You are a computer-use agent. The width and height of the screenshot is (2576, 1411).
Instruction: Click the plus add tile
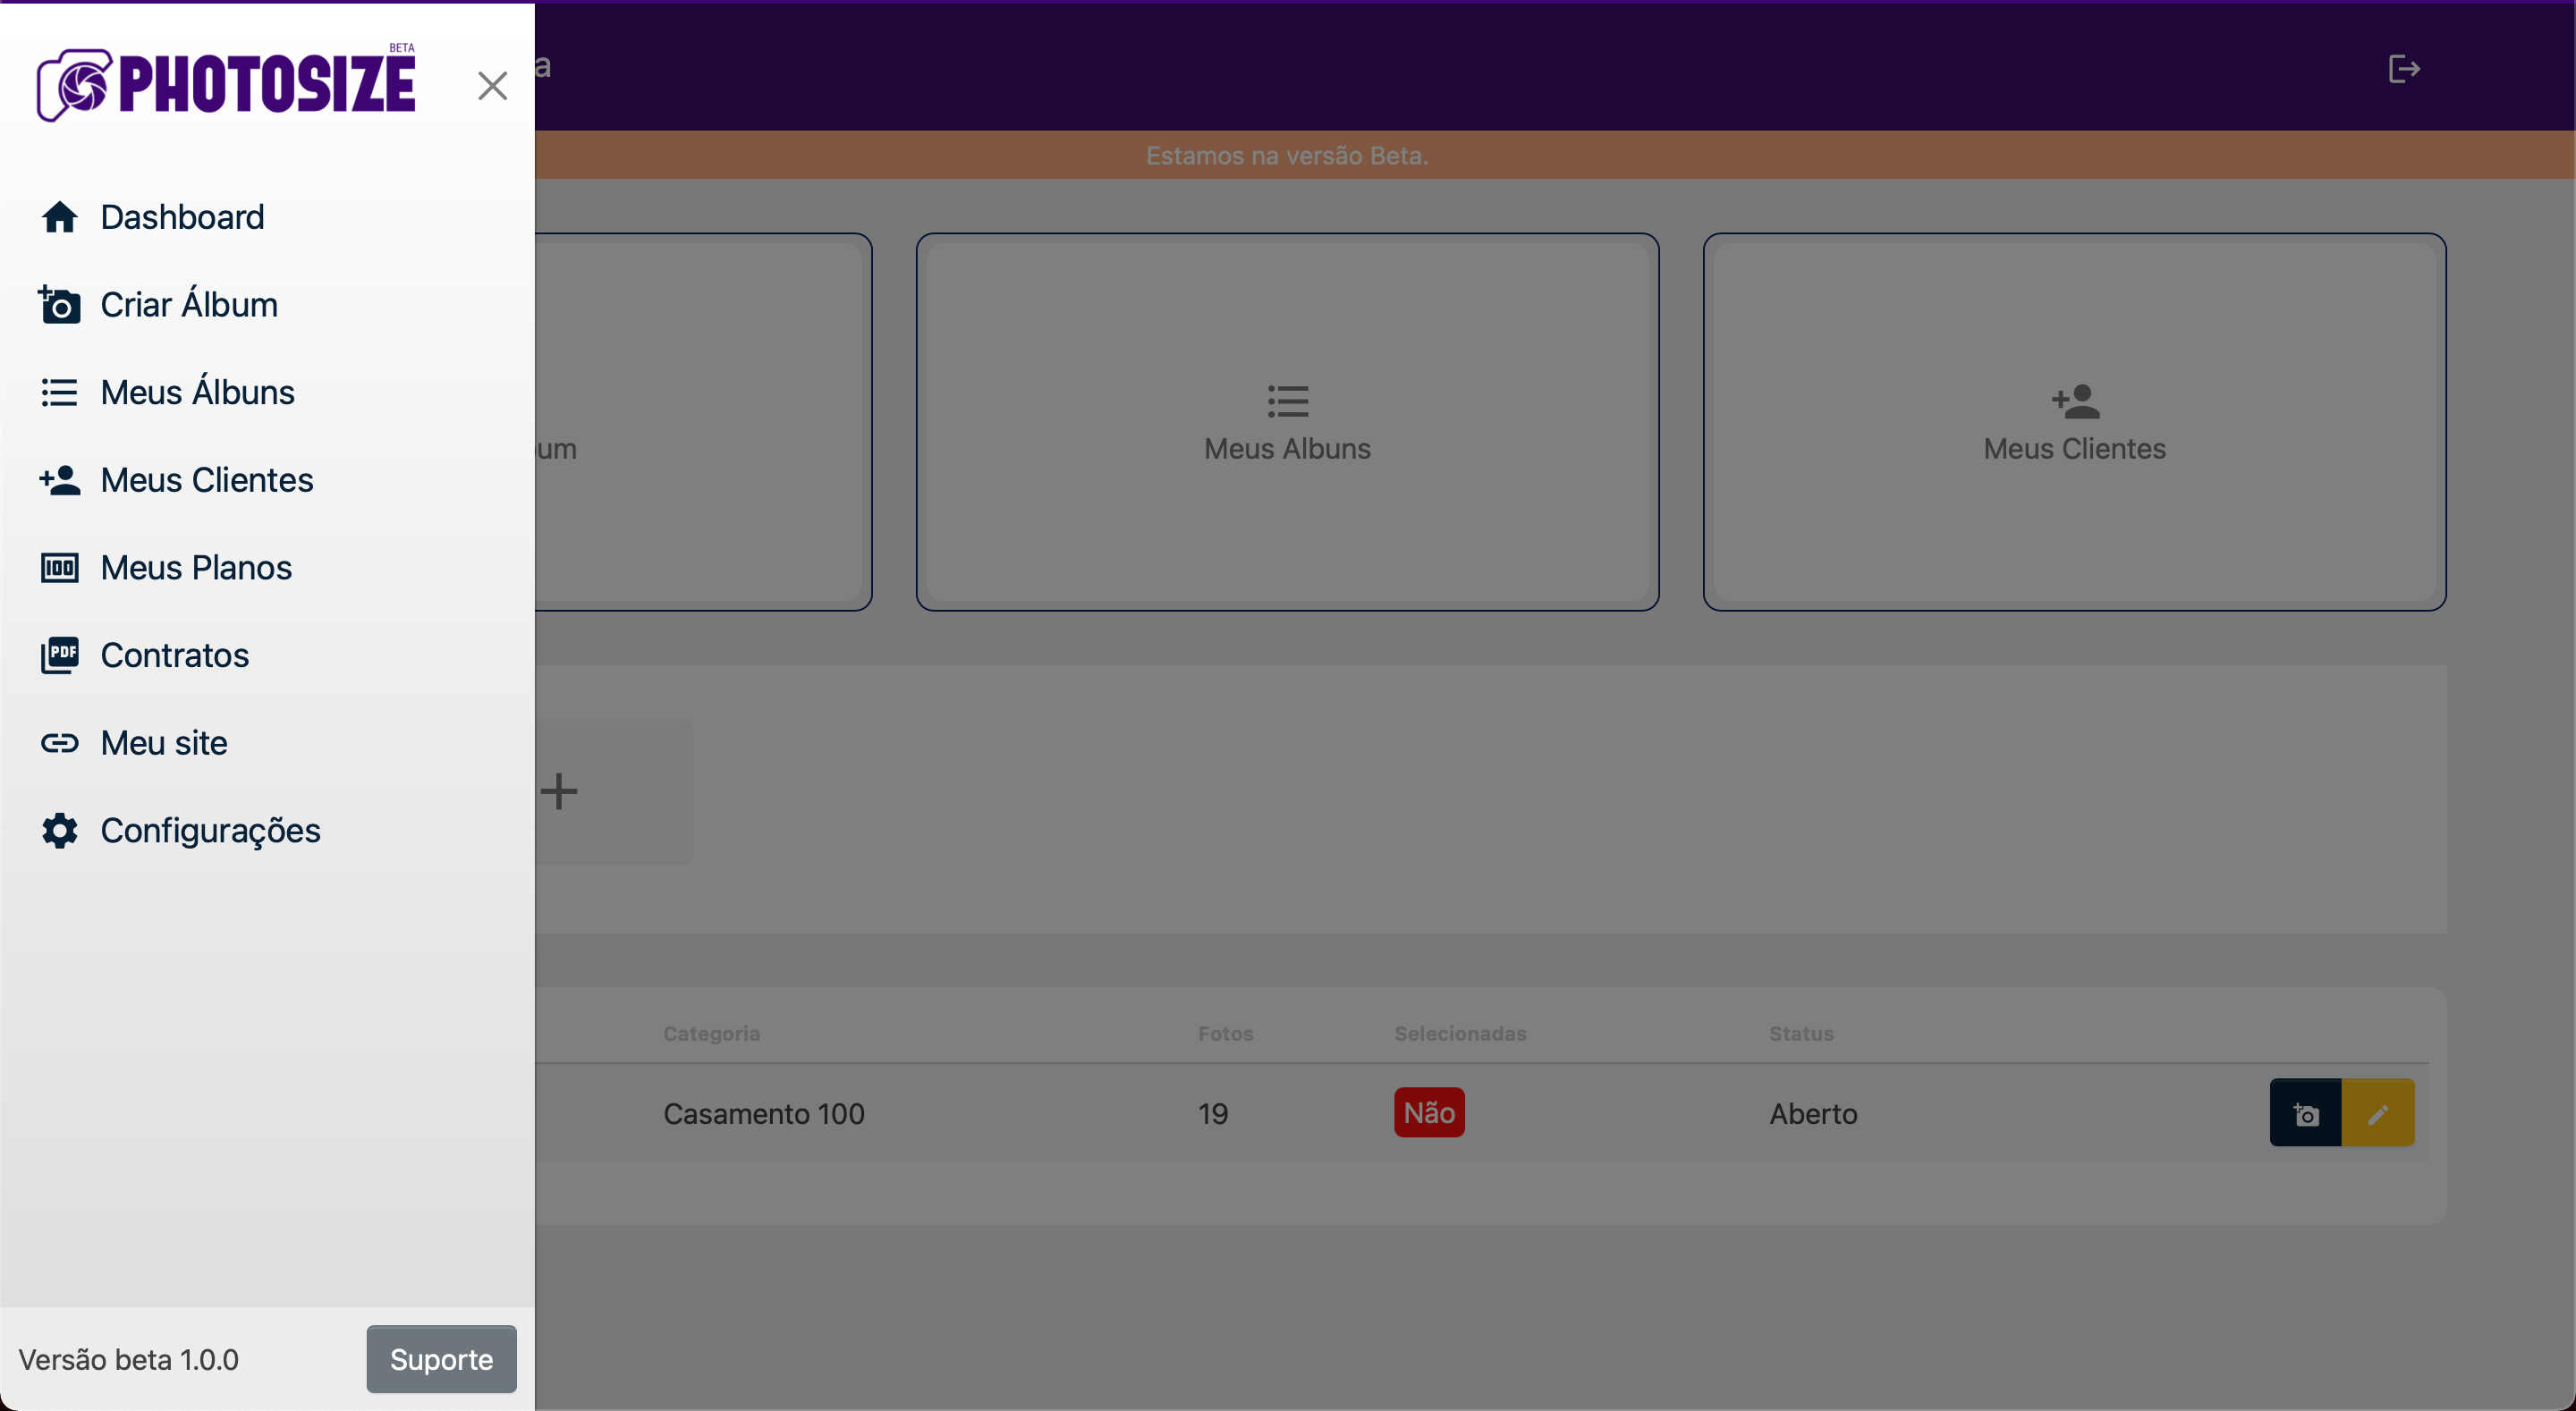560,791
